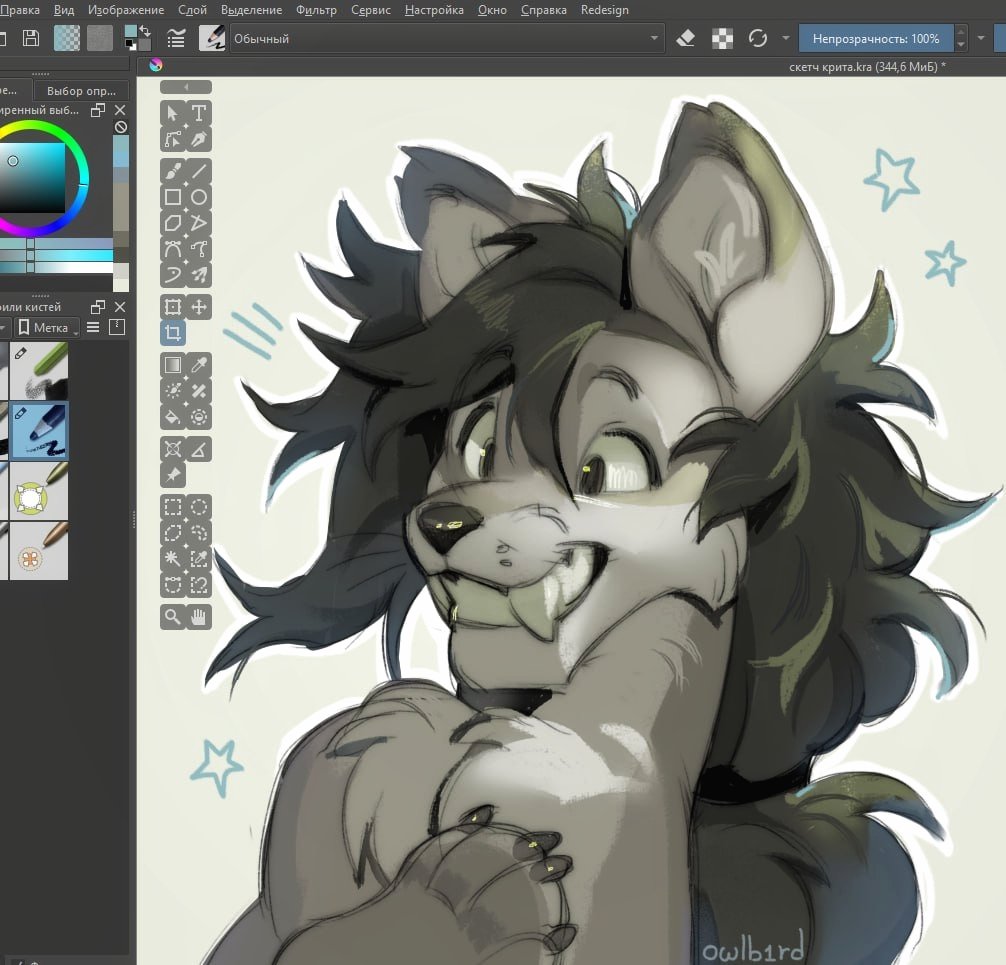Select the Ellipse shape tool

(199, 197)
